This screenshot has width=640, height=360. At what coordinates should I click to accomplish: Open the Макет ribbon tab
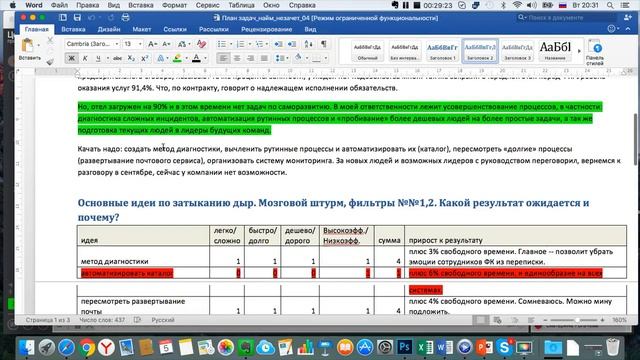point(142,29)
